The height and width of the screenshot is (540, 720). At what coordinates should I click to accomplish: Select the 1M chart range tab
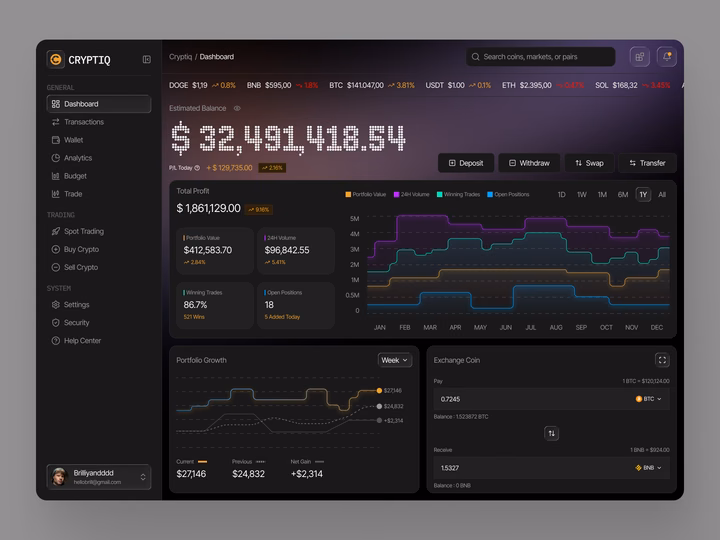pos(602,194)
